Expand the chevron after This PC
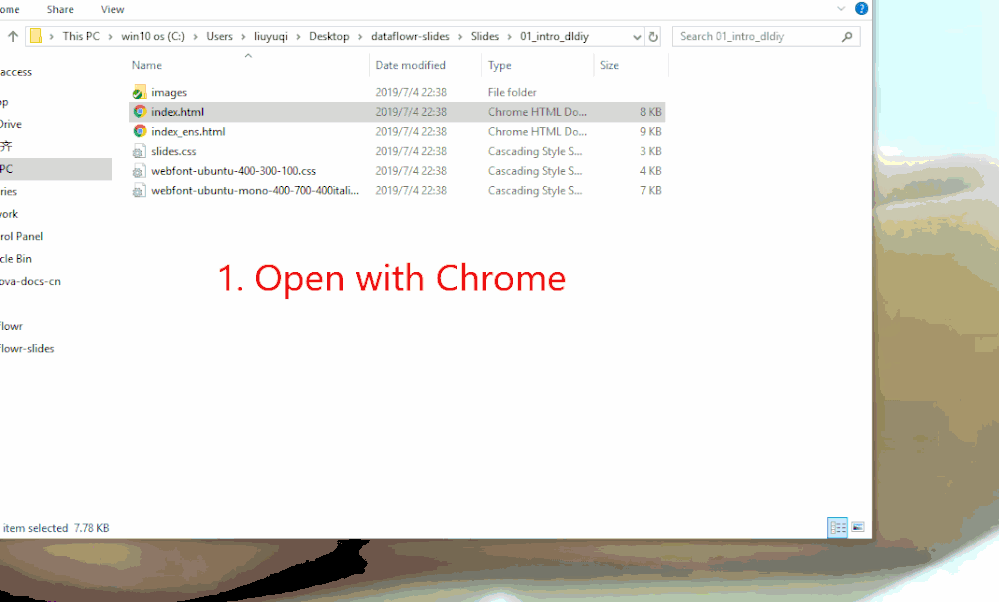999x602 pixels. pos(110,37)
